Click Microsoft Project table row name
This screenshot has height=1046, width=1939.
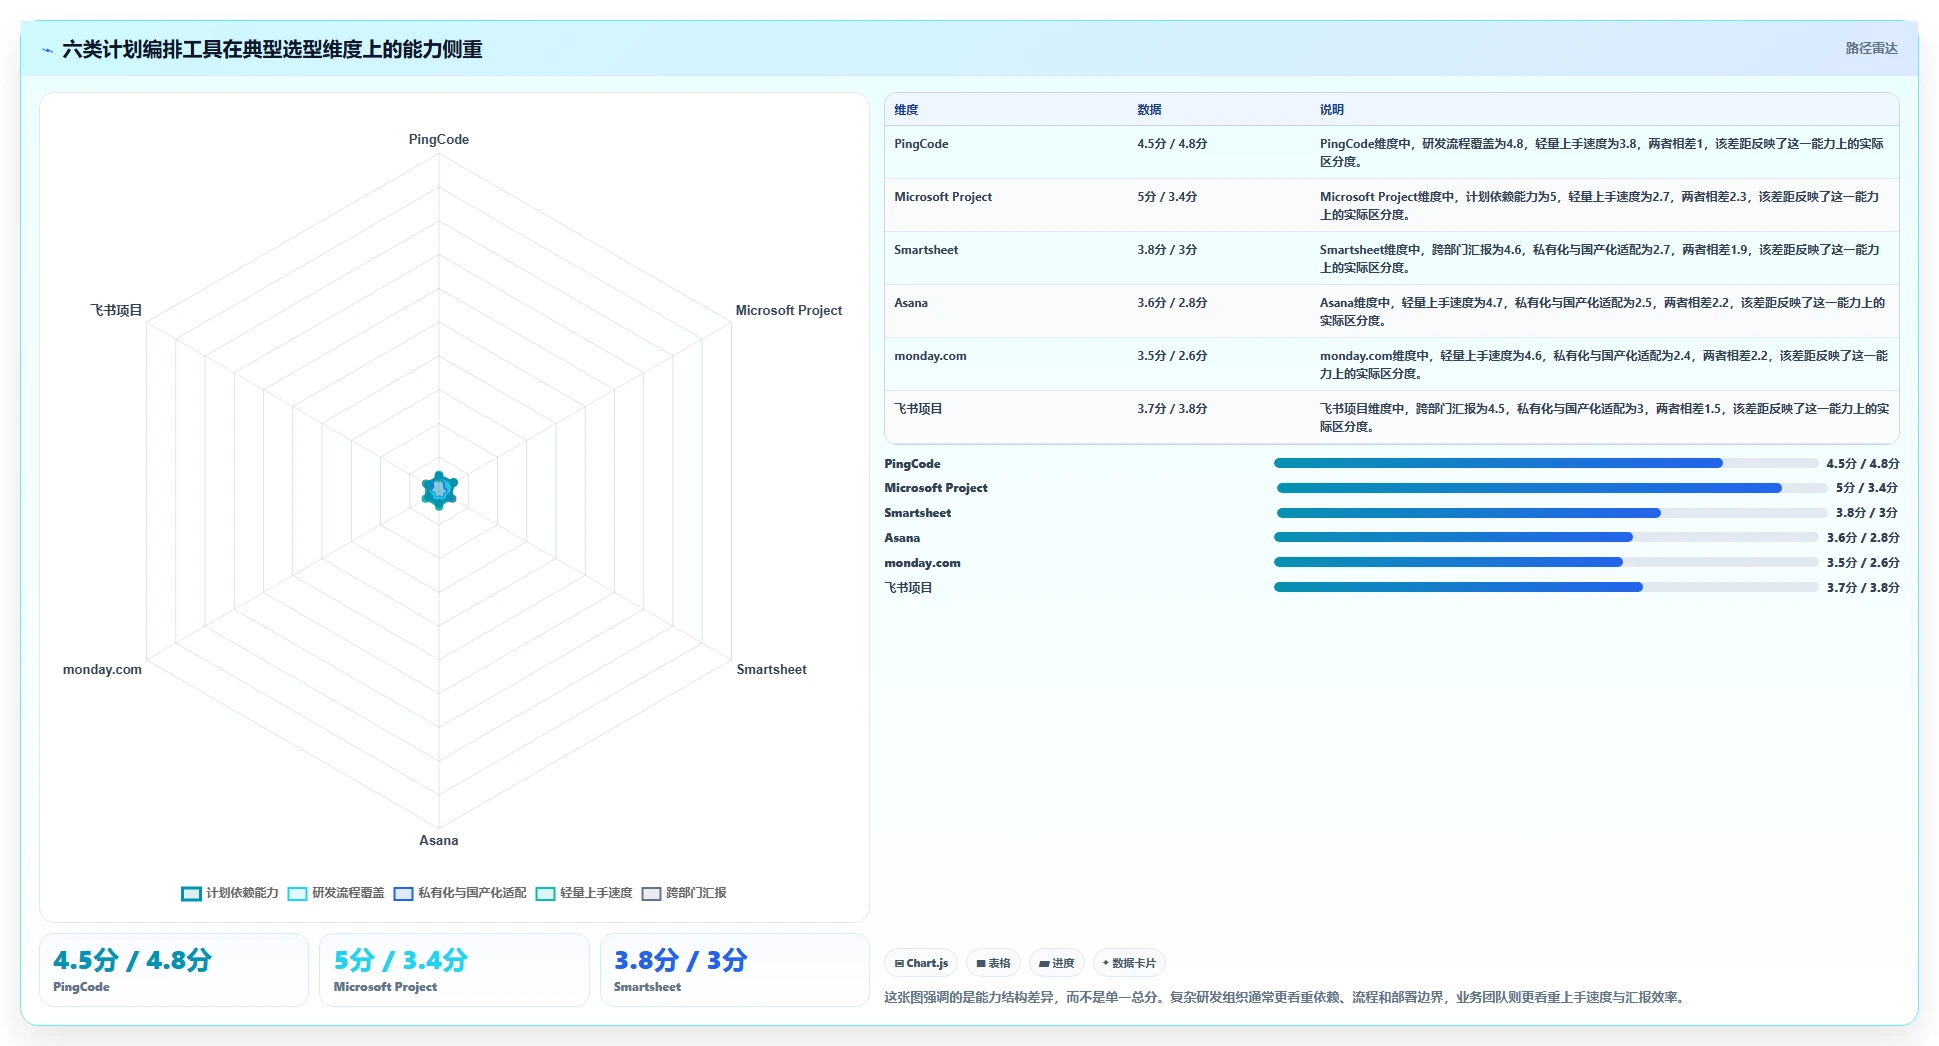943,197
